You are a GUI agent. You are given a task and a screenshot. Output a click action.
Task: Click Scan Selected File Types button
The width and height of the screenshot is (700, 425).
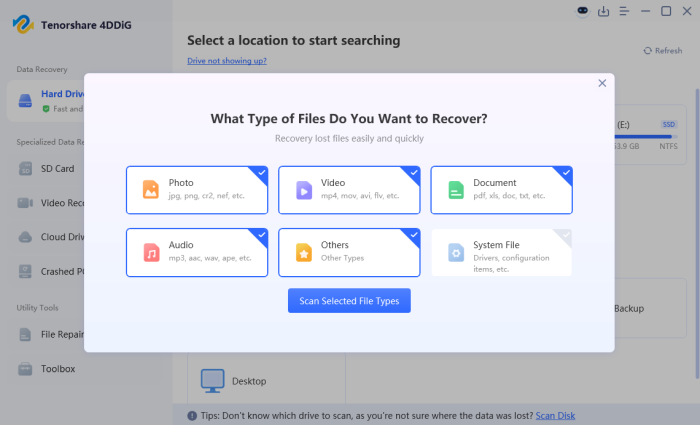click(x=349, y=301)
